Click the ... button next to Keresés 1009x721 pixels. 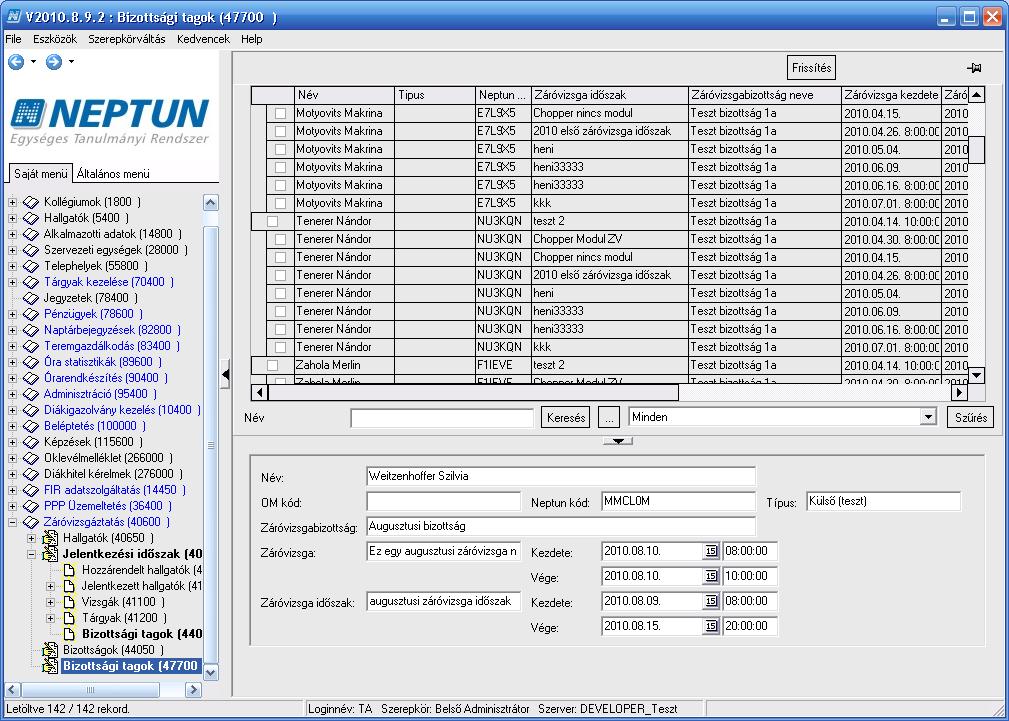608,418
